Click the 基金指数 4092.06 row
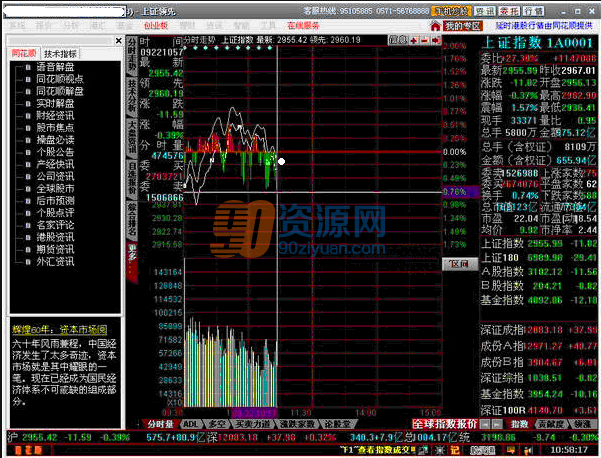601x458 pixels. pos(539,300)
